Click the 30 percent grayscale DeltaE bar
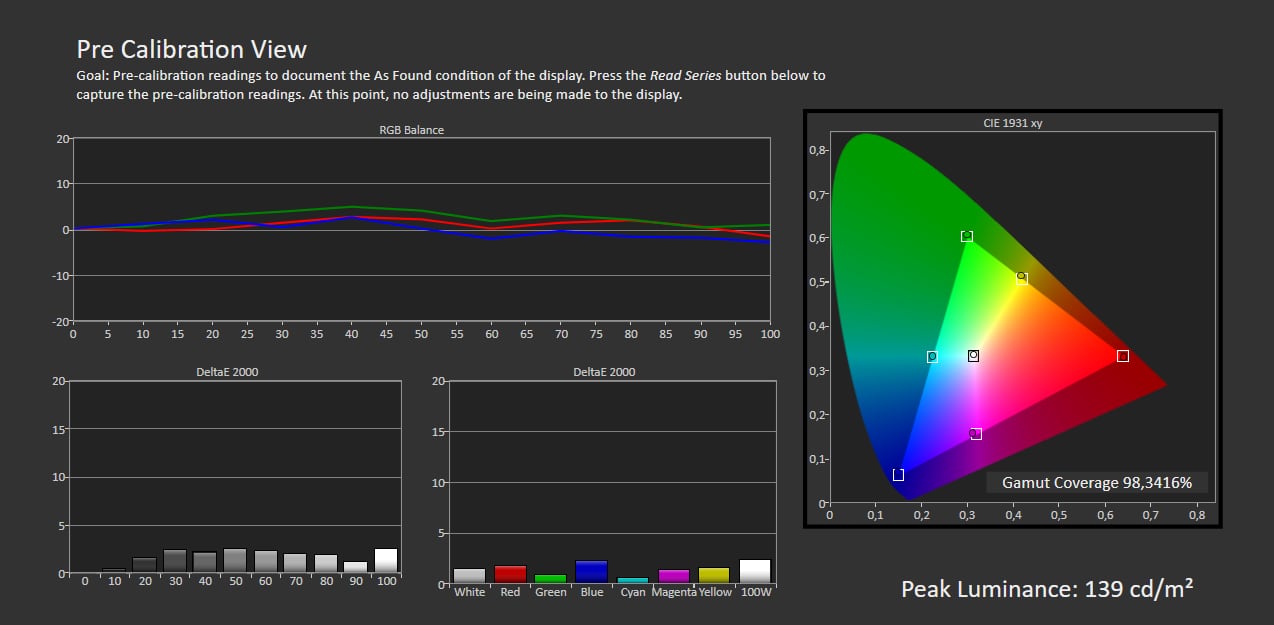1274x625 pixels. (175, 561)
